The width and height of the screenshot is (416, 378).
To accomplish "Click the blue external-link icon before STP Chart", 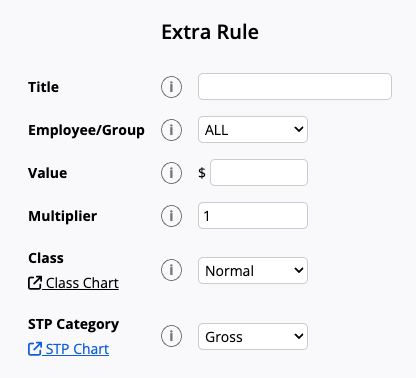I will [35, 349].
